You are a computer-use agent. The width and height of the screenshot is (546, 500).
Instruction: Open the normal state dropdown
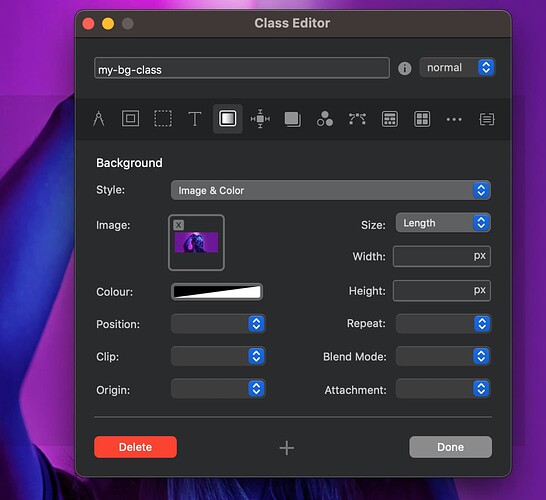457,68
